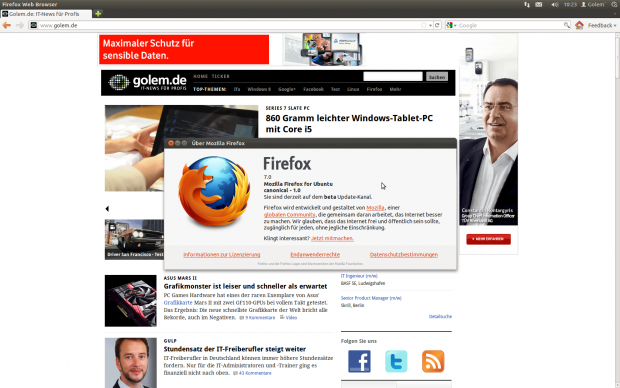Click the Asus Mars II graphics card thumbnail
Viewport: 620px width, 388px height.
point(130,301)
